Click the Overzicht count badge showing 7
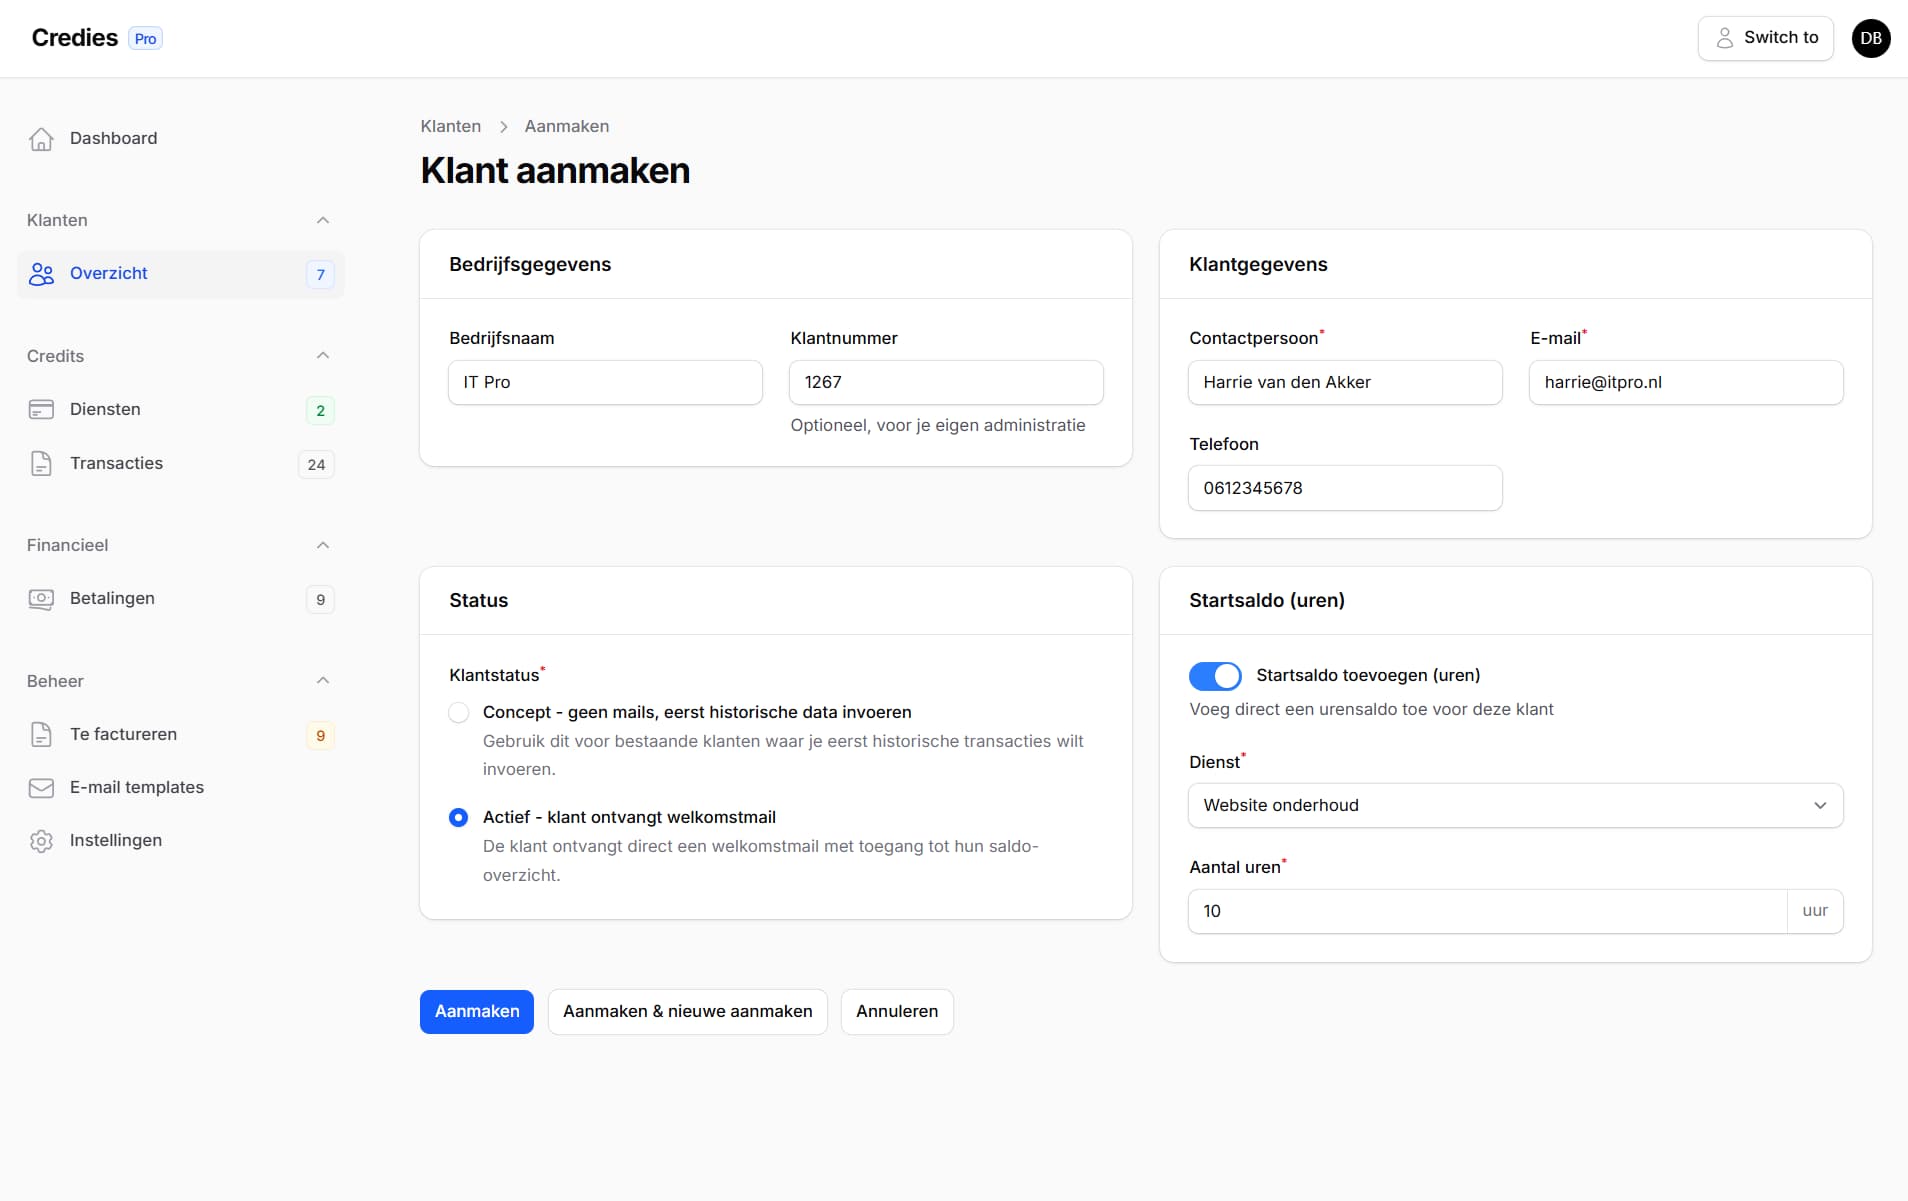The height and width of the screenshot is (1201, 1908). [320, 274]
